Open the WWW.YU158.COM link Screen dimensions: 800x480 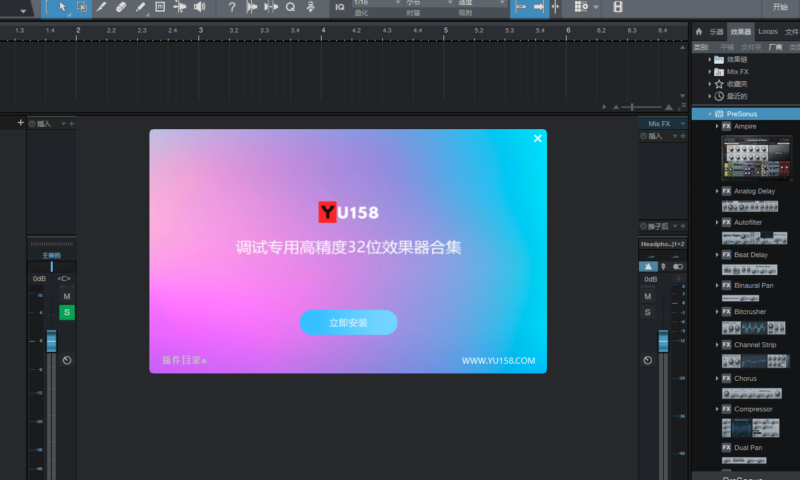[x=498, y=361]
